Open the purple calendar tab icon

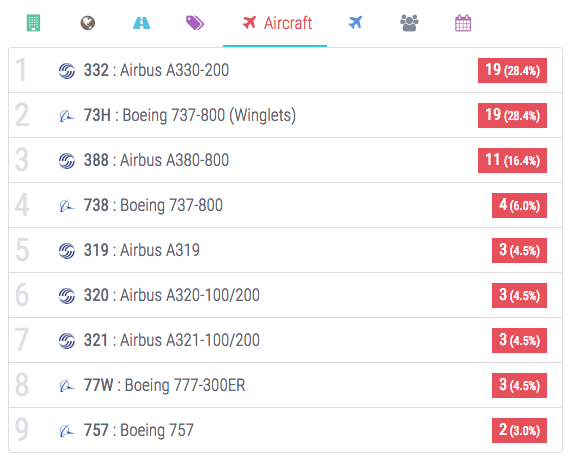click(463, 23)
